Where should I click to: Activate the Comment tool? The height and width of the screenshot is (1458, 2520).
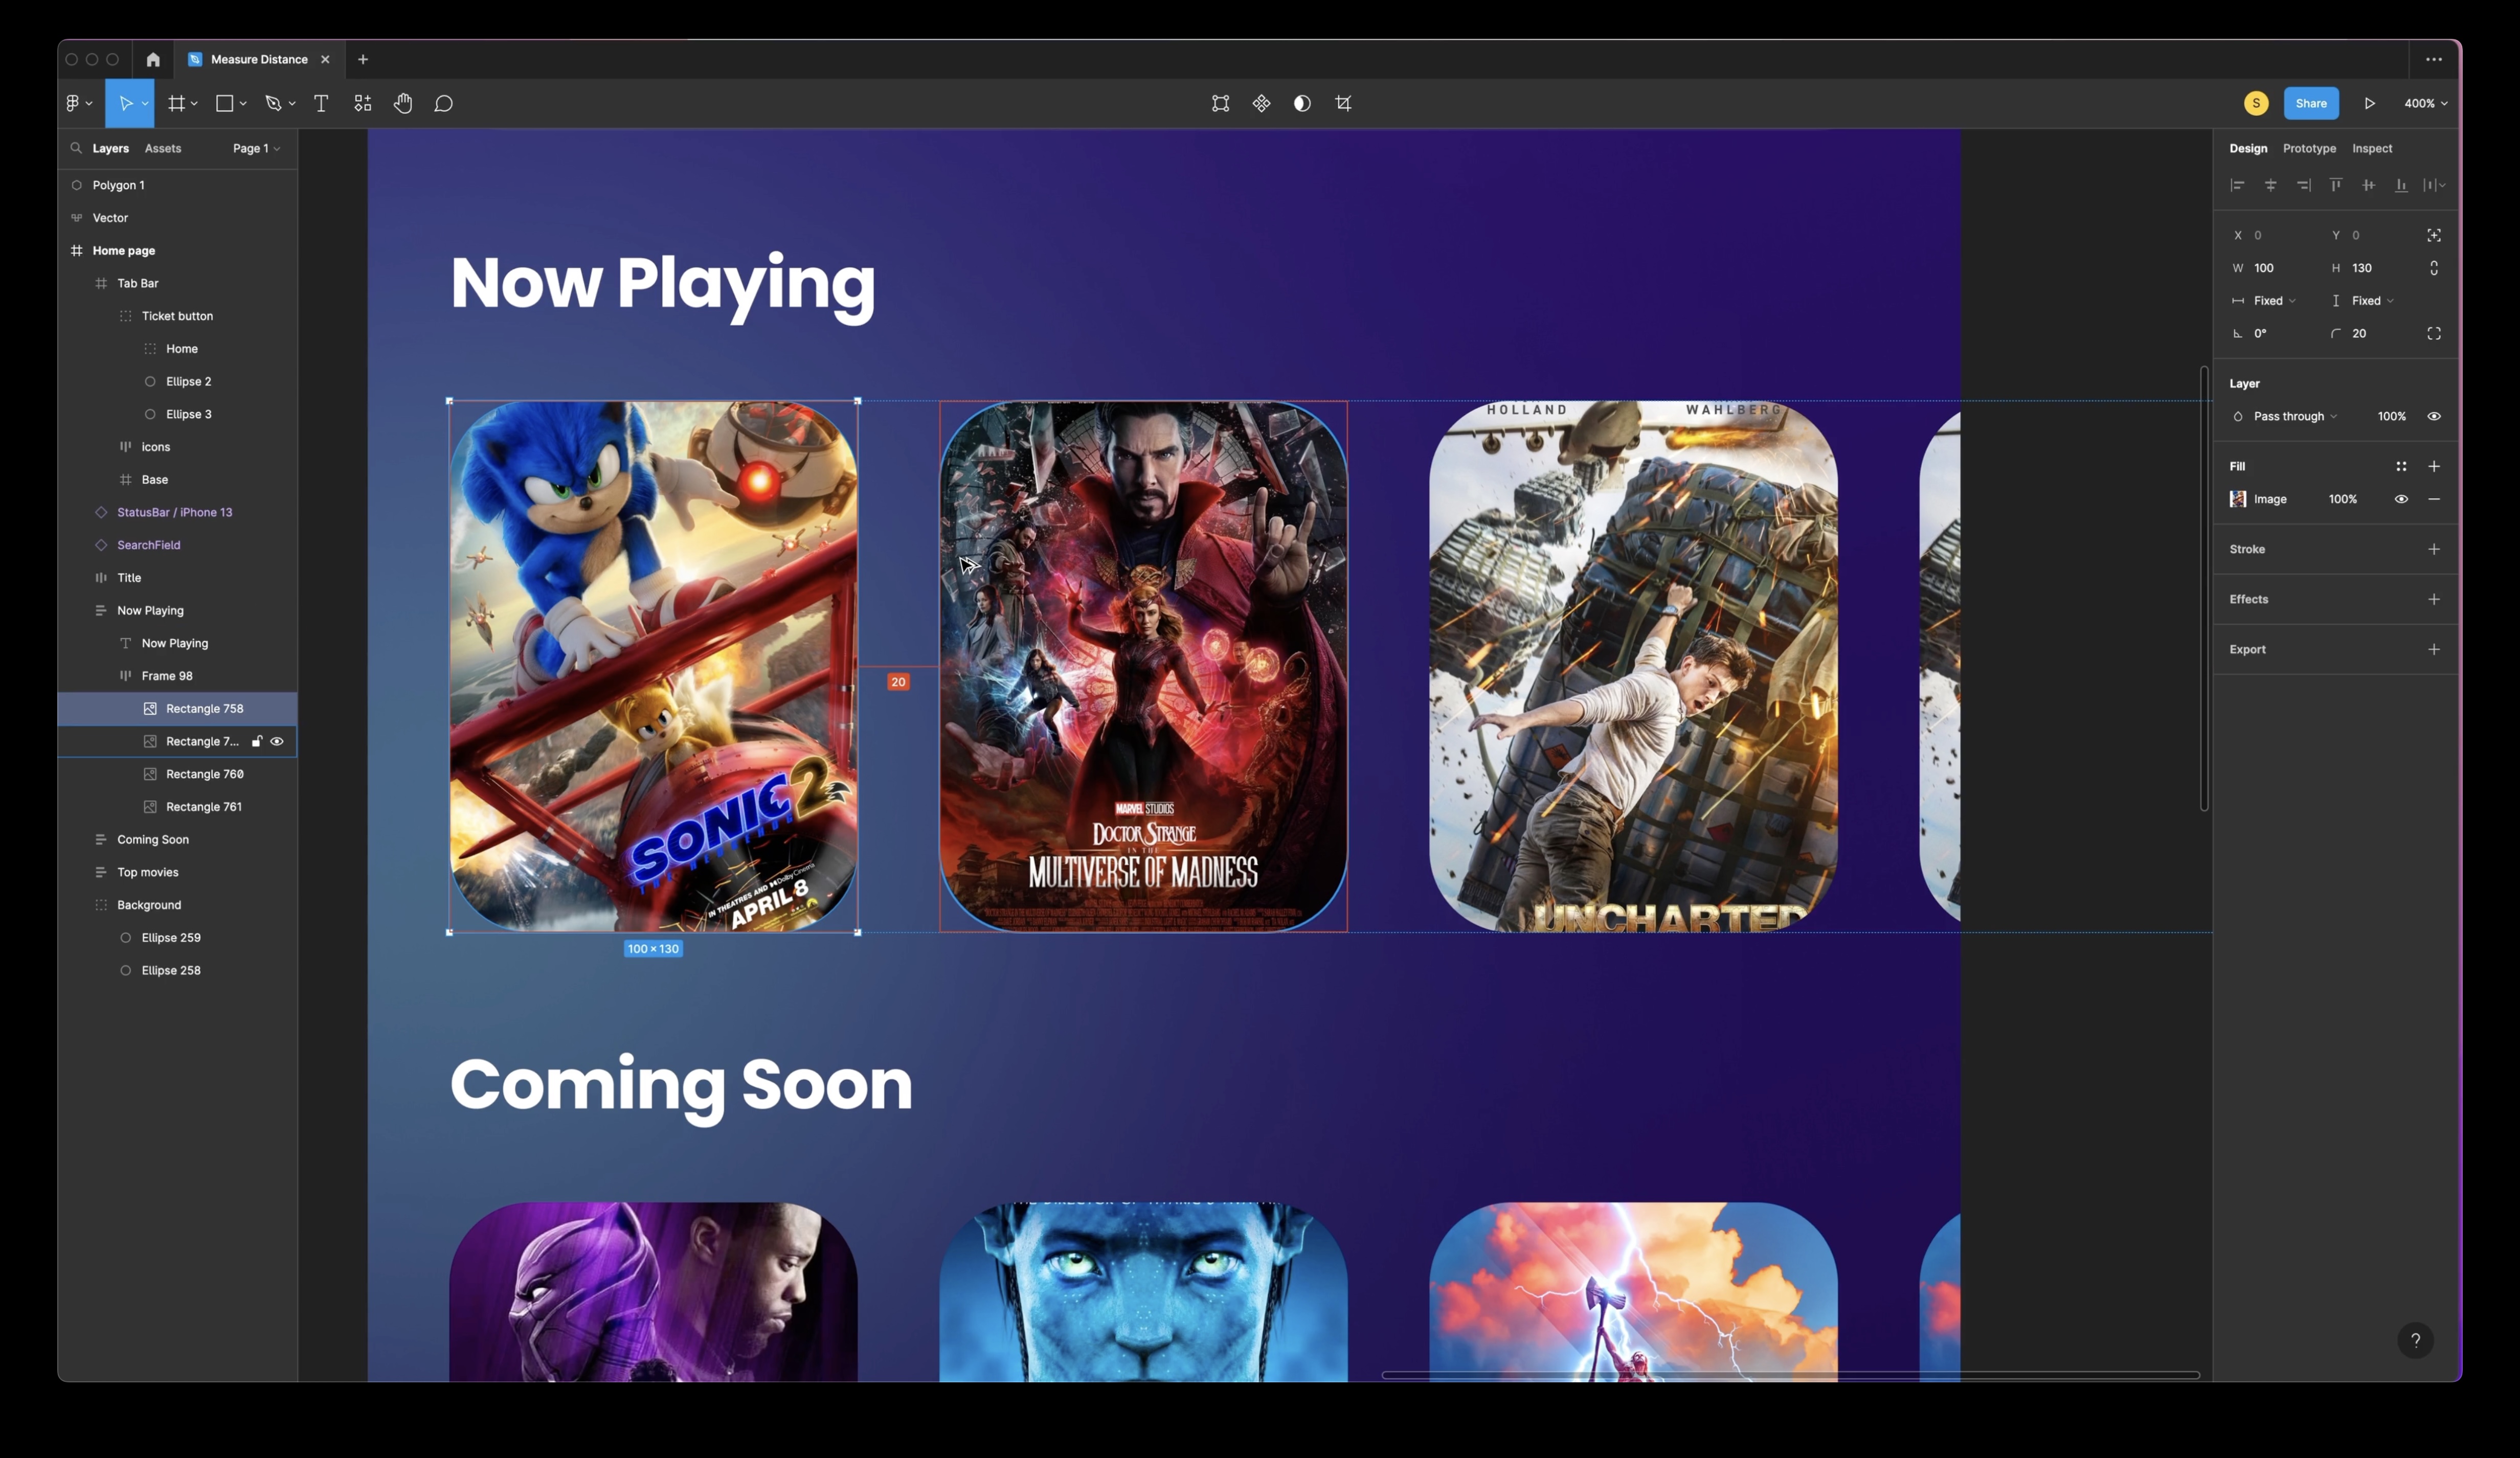[444, 103]
